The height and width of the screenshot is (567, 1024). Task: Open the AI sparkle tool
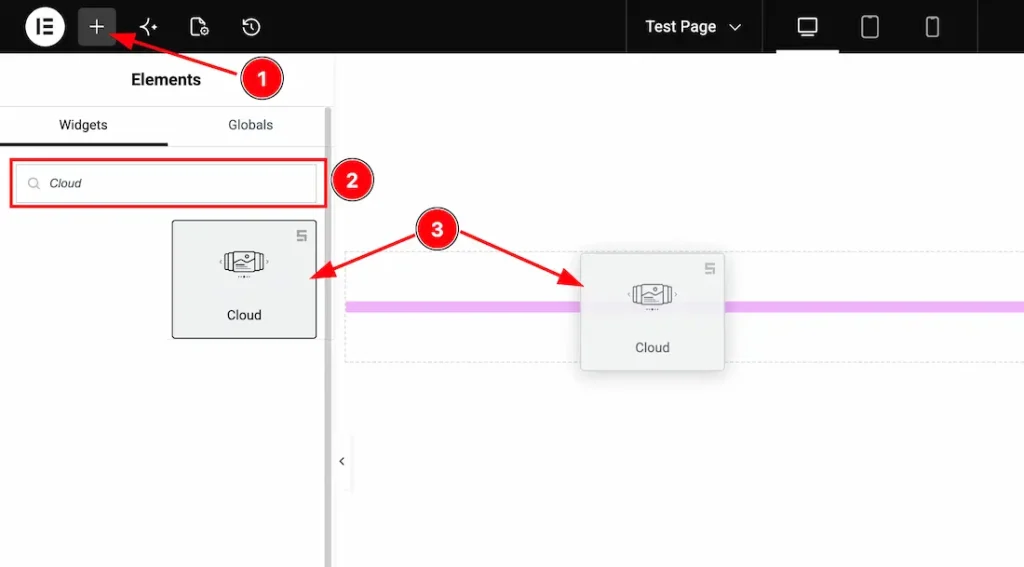148,27
